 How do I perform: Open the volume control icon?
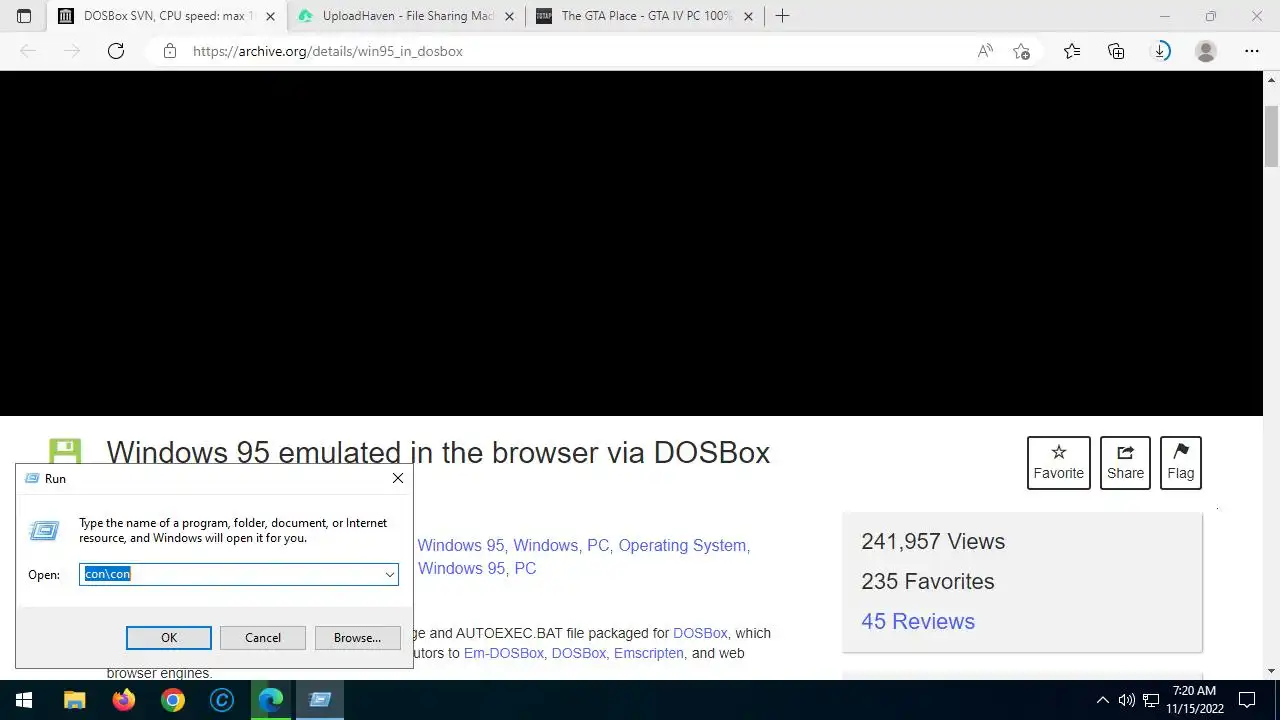[x=1127, y=700]
